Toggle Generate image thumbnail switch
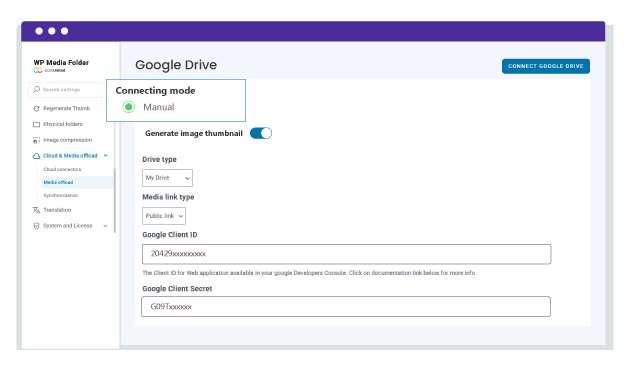Viewport: 630px width, 371px height. click(261, 133)
